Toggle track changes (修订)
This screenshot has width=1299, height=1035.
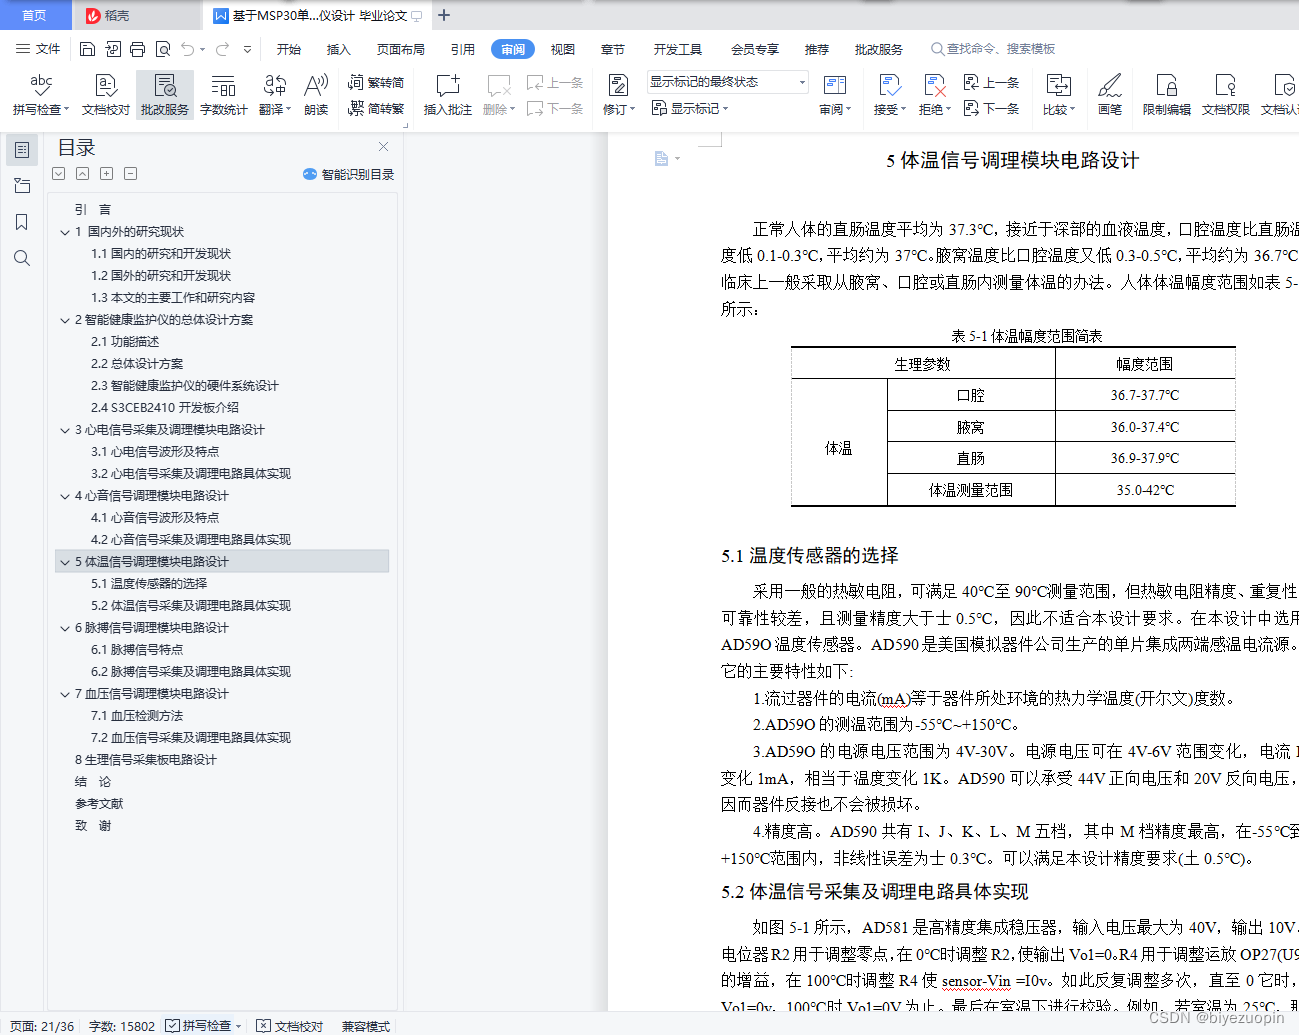(x=618, y=95)
